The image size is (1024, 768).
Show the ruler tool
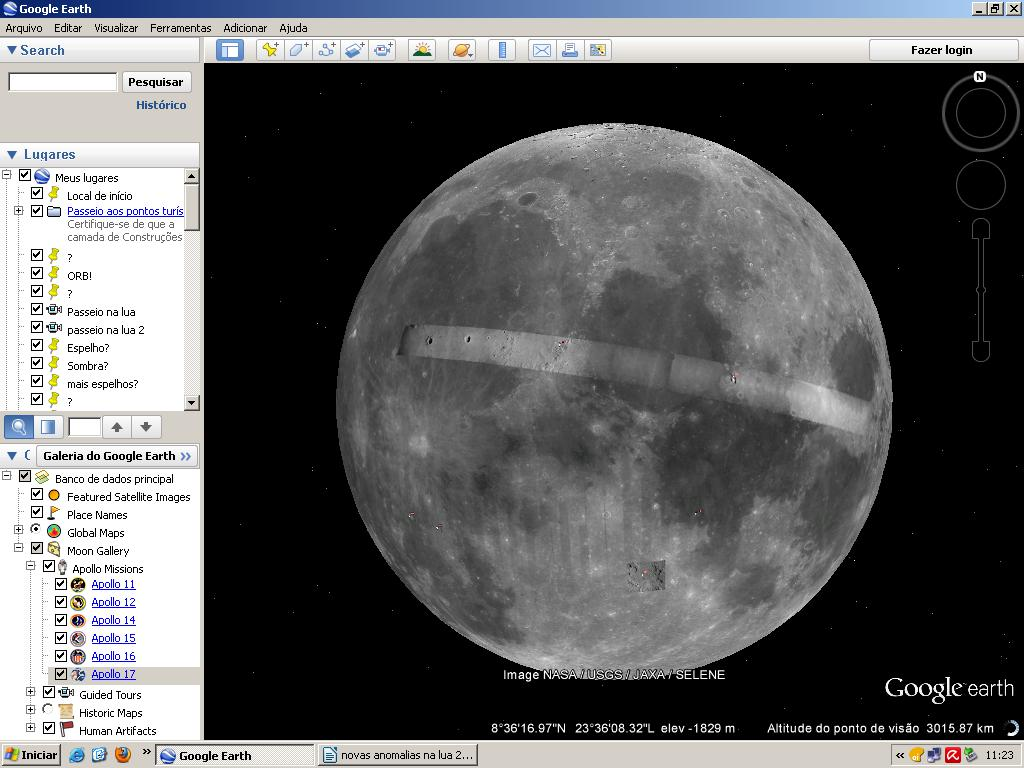point(502,50)
